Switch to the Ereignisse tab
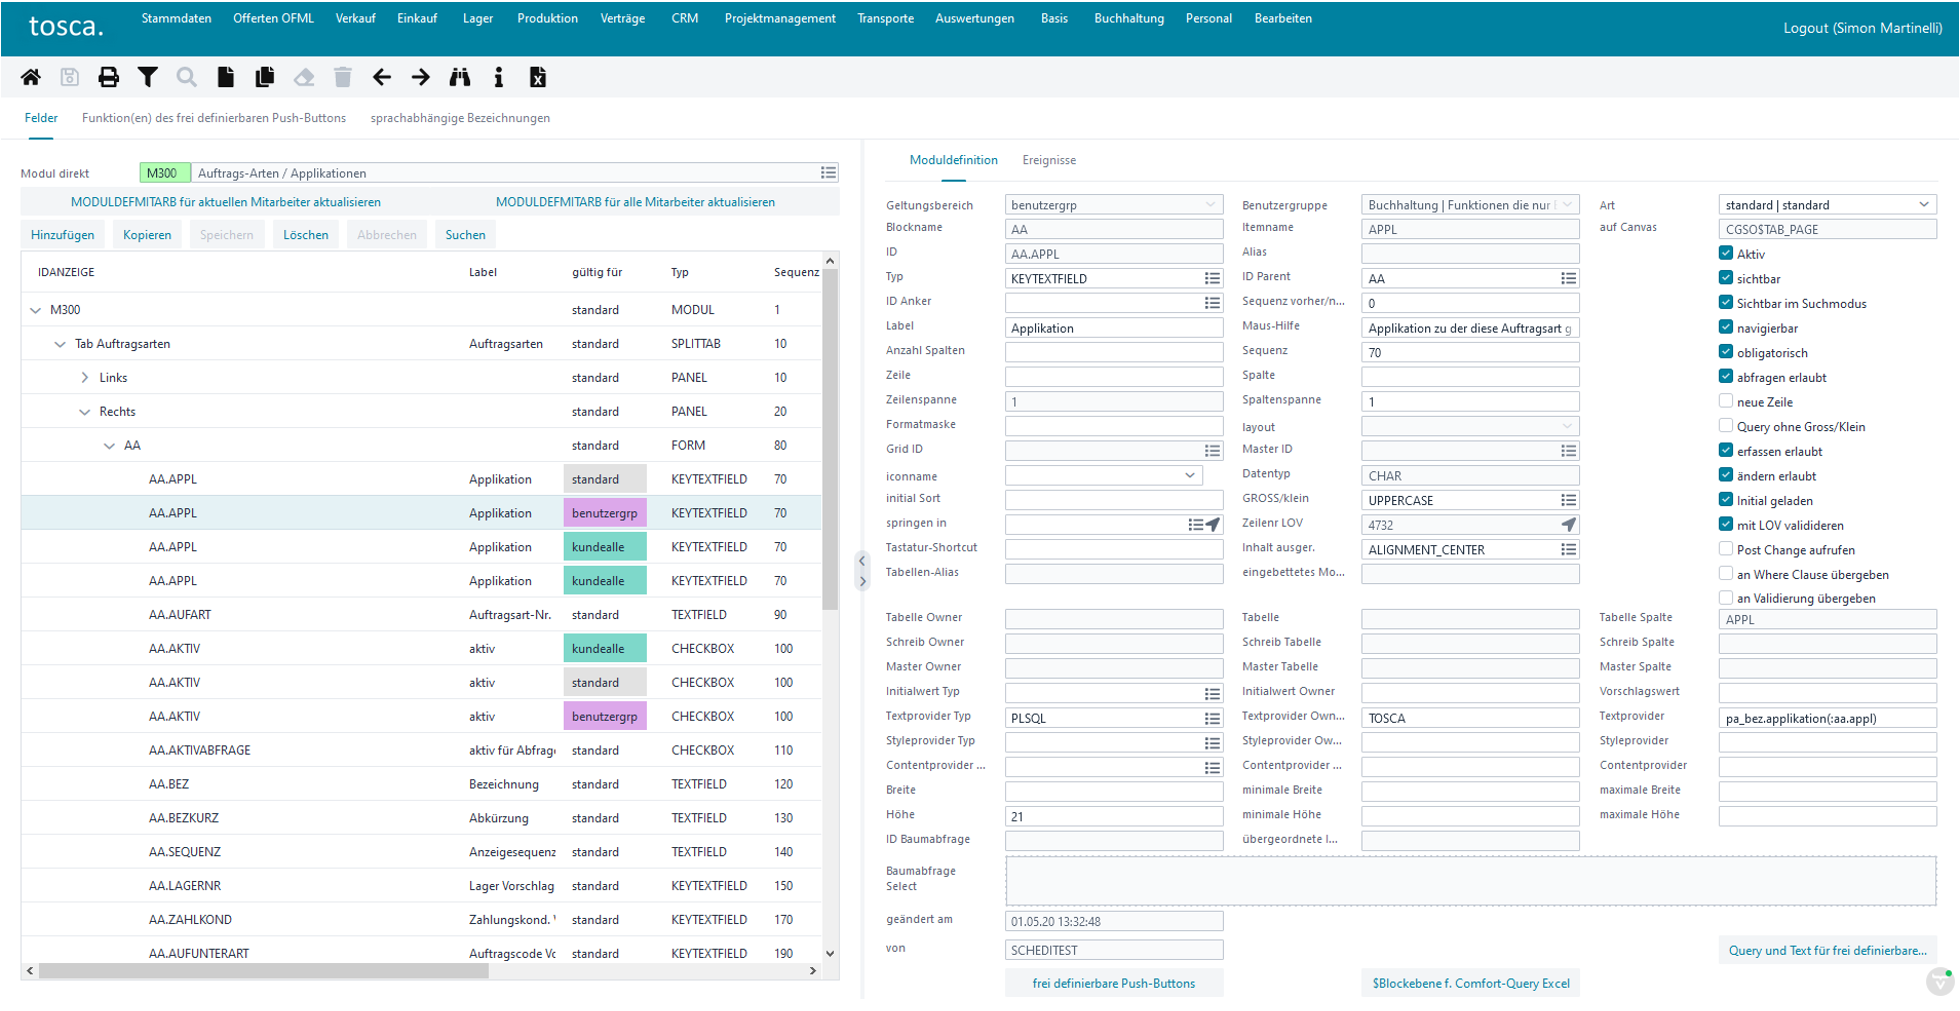Image resolution: width=1960 pixels, height=1011 pixels. click(1049, 160)
